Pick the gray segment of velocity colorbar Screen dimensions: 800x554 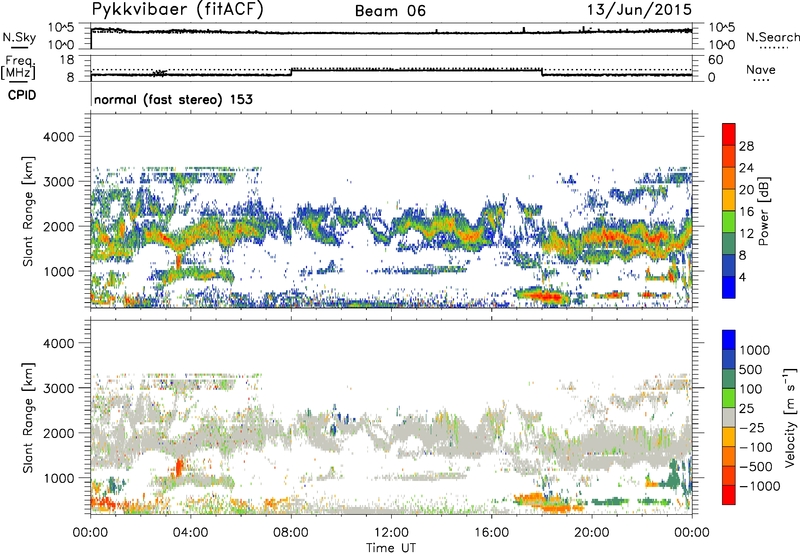point(729,417)
